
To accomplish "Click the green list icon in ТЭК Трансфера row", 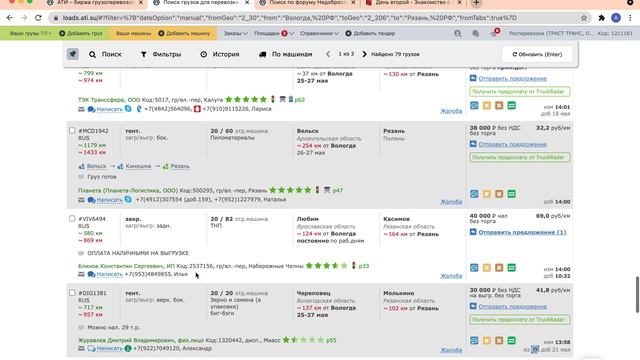I will pos(511,105).
